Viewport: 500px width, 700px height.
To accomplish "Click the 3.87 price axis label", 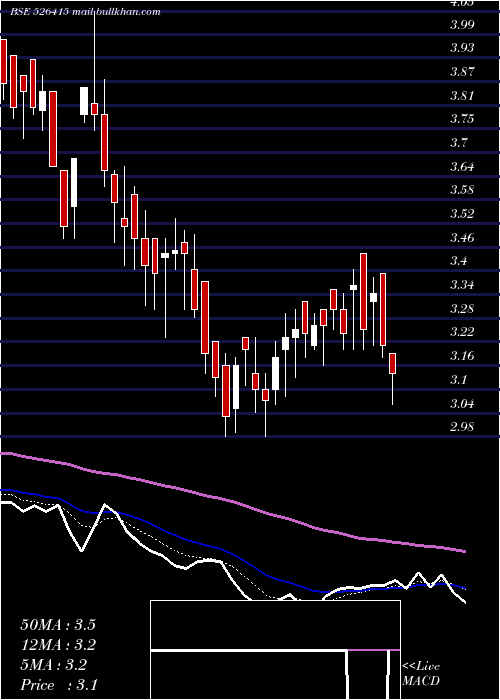I will [462, 72].
